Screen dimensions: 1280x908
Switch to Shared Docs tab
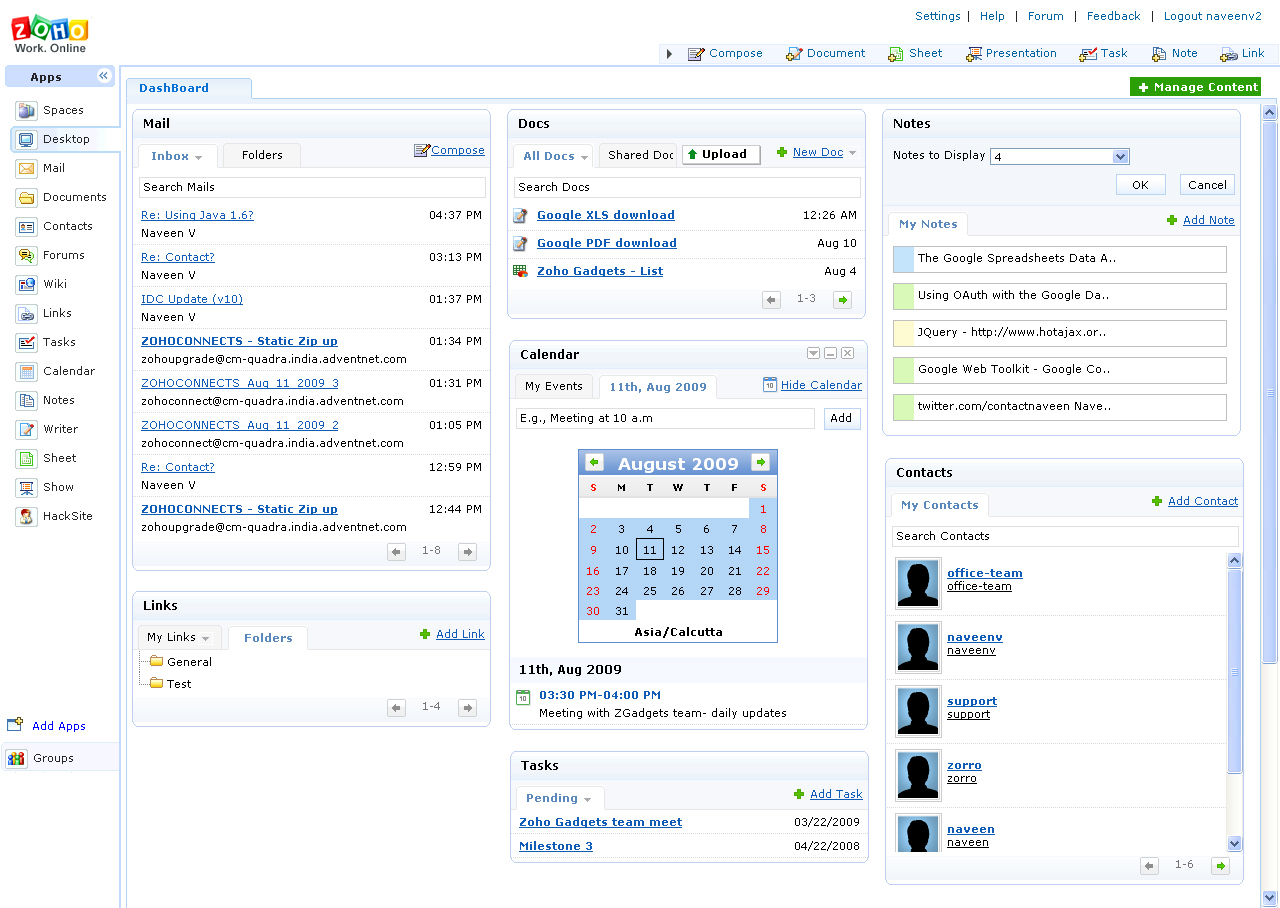[x=640, y=155]
